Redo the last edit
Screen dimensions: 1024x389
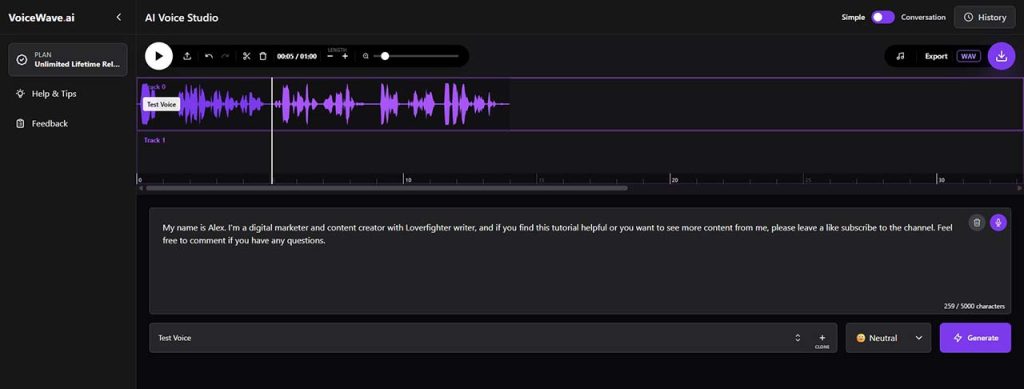pos(225,56)
